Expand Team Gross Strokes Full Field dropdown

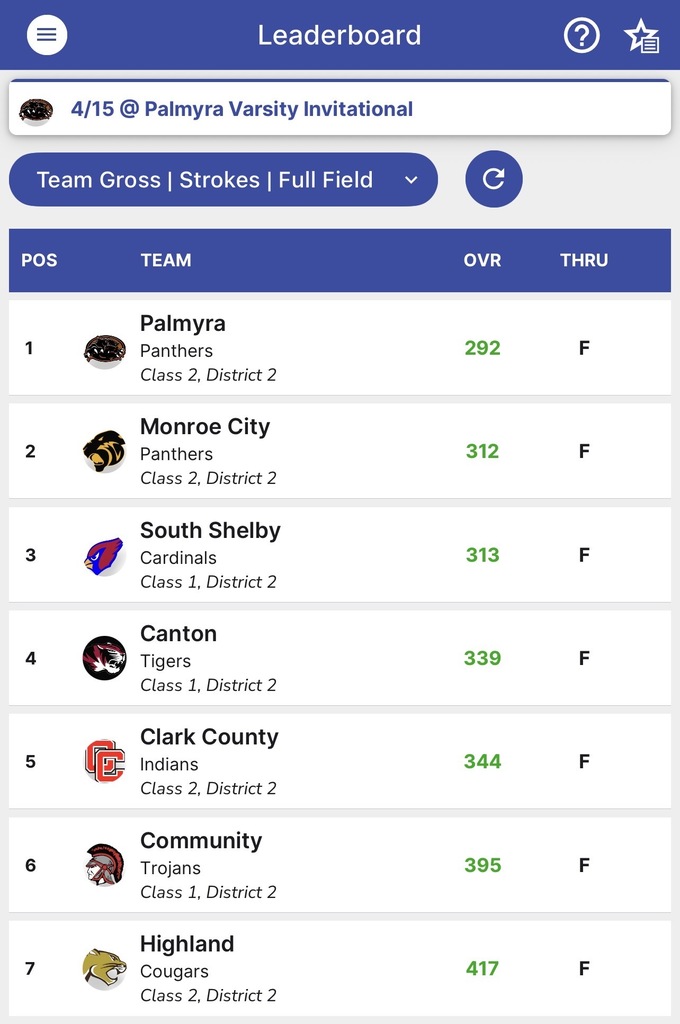[223, 180]
